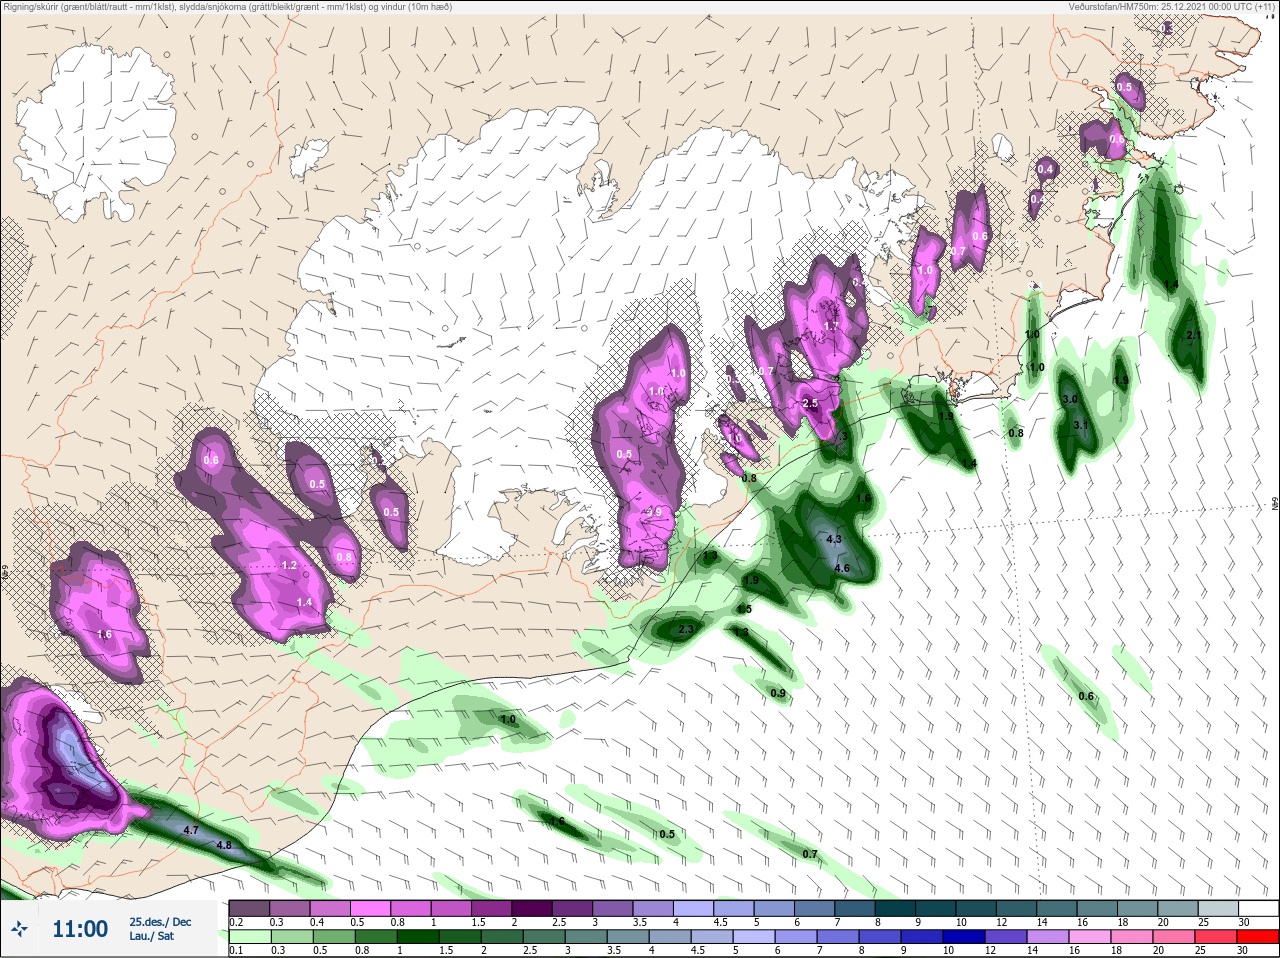Click the 3.1 rain value on the map
1280x958 pixels.
1080,425
